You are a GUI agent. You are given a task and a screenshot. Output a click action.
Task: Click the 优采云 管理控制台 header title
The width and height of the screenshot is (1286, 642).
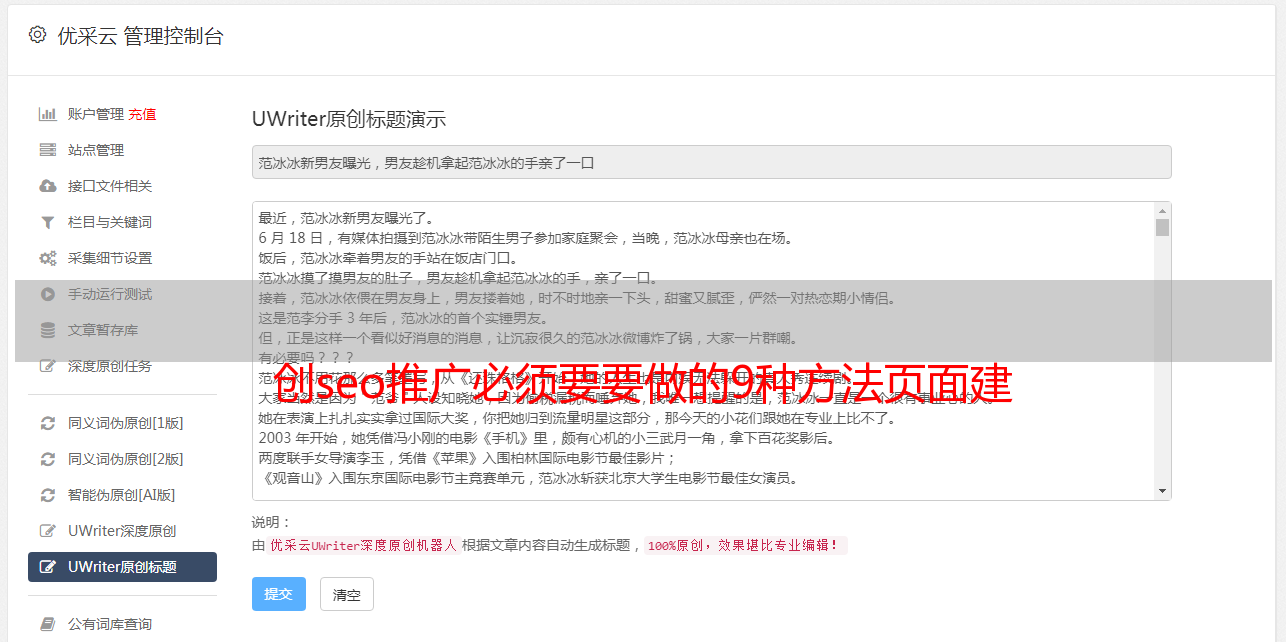(x=140, y=36)
